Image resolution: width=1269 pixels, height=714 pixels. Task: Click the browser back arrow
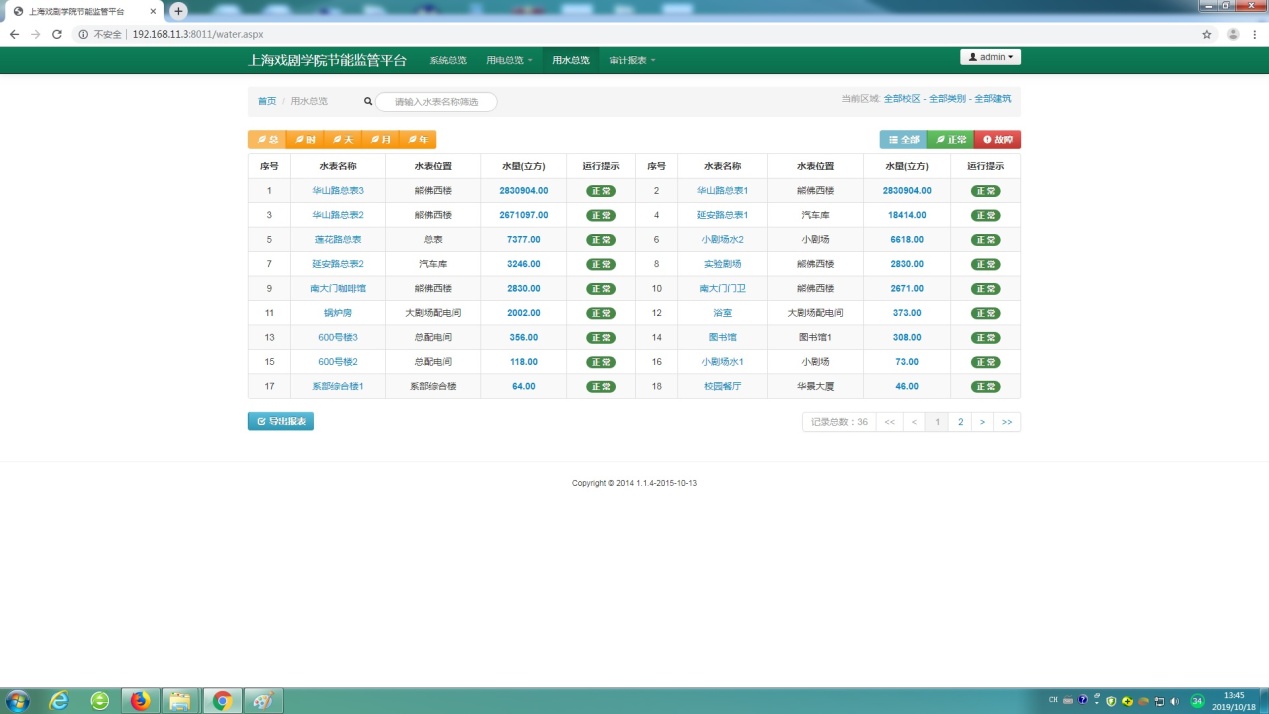(14, 34)
